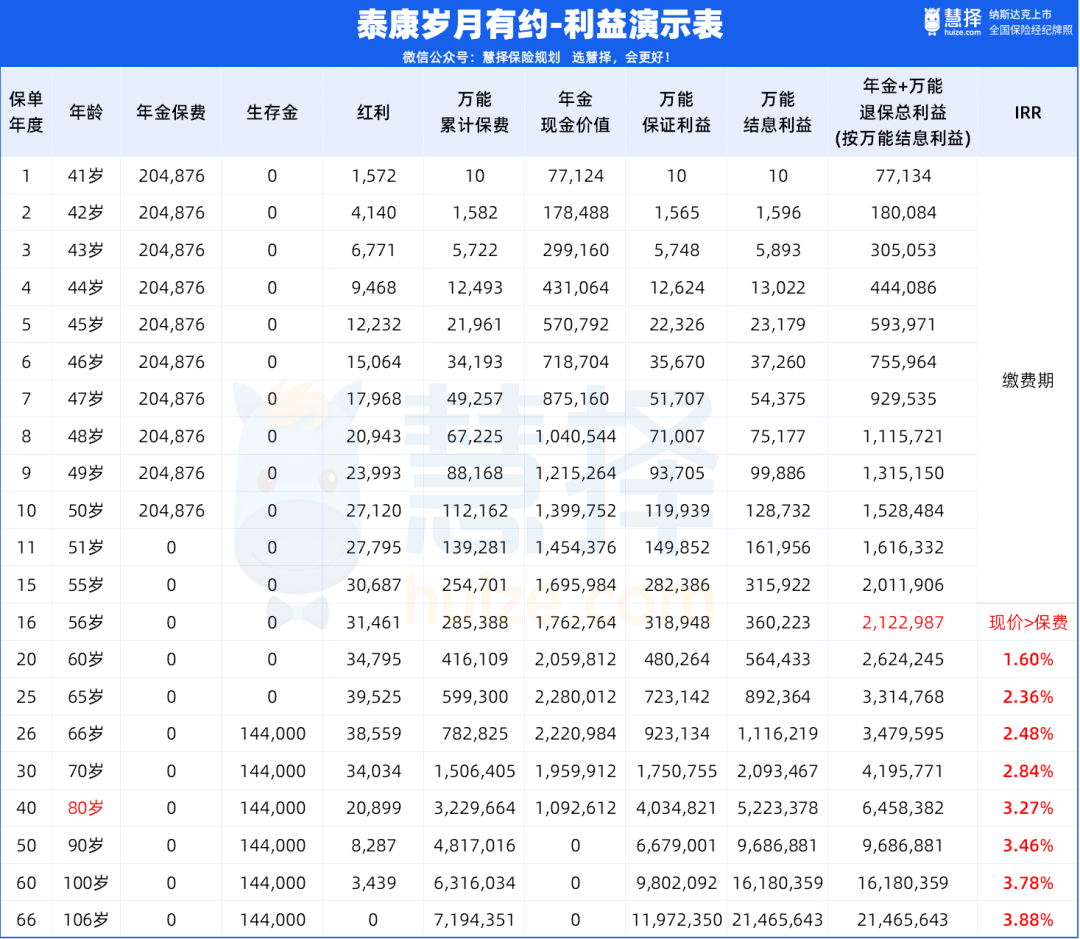This screenshot has height=939, width=1080.
Task: Click the 缴费期 cell in the IRR column
Action: coord(1027,380)
